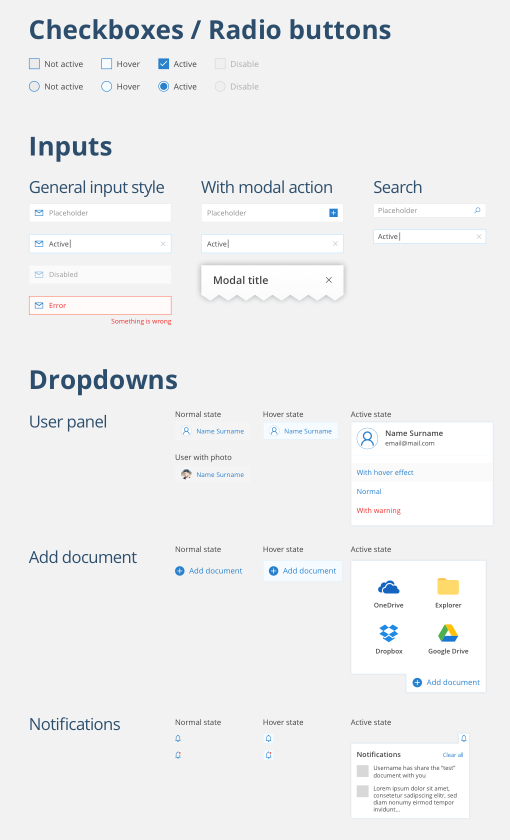Click the 'Something is wrong' error text
Image resolution: width=510 pixels, height=840 pixels.
click(x=141, y=321)
